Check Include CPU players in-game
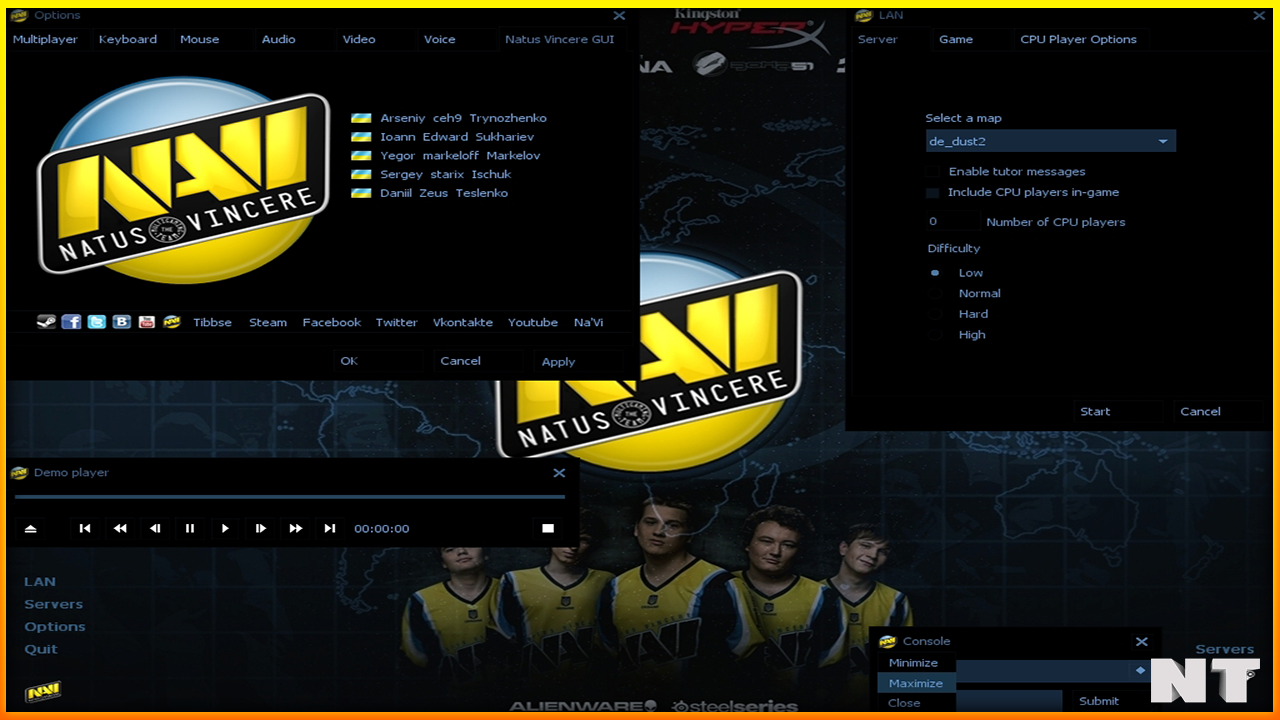This screenshot has width=1280, height=720. [933, 192]
